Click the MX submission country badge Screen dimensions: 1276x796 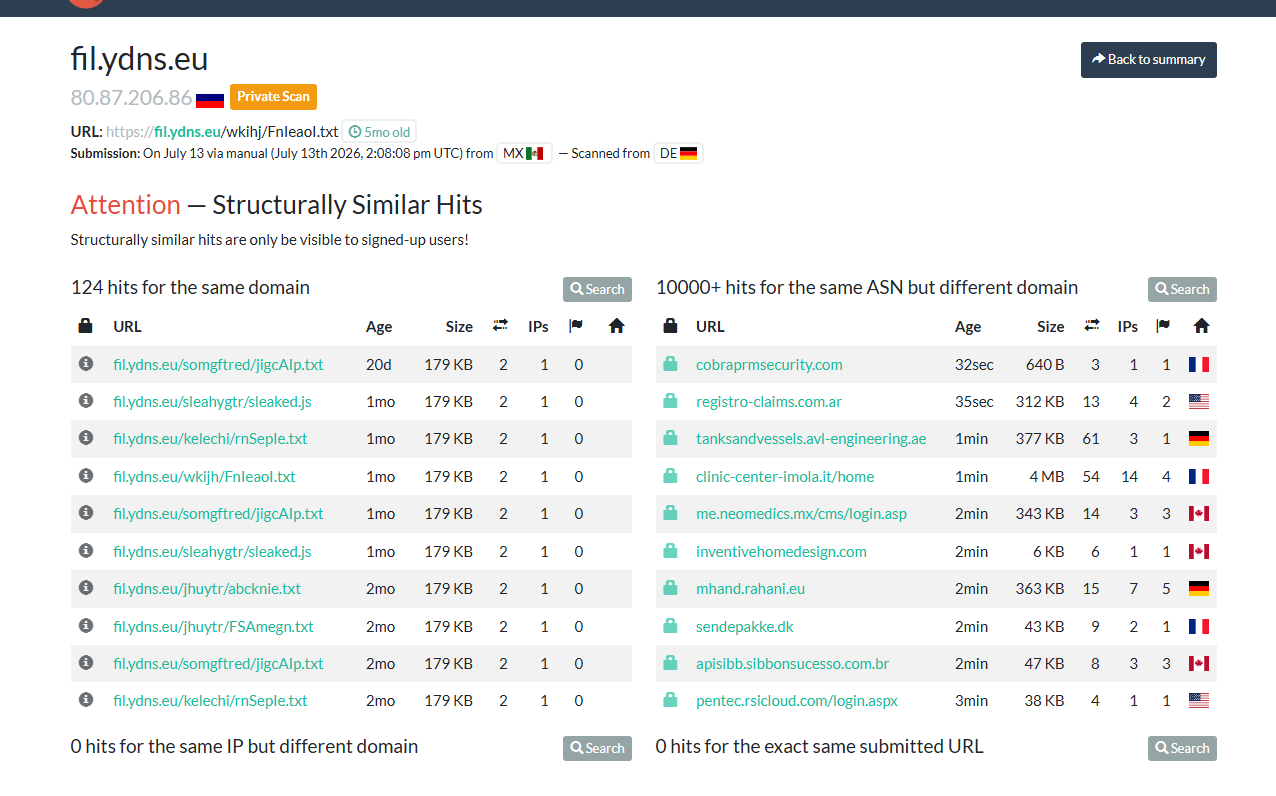tap(524, 153)
